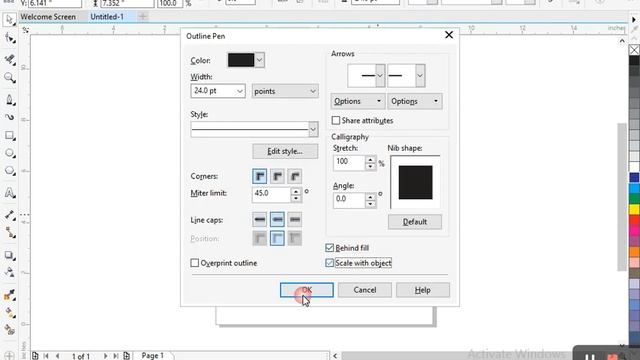The image size is (640, 360).
Task: Enable Overprint outline checkbox
Action: pos(195,263)
